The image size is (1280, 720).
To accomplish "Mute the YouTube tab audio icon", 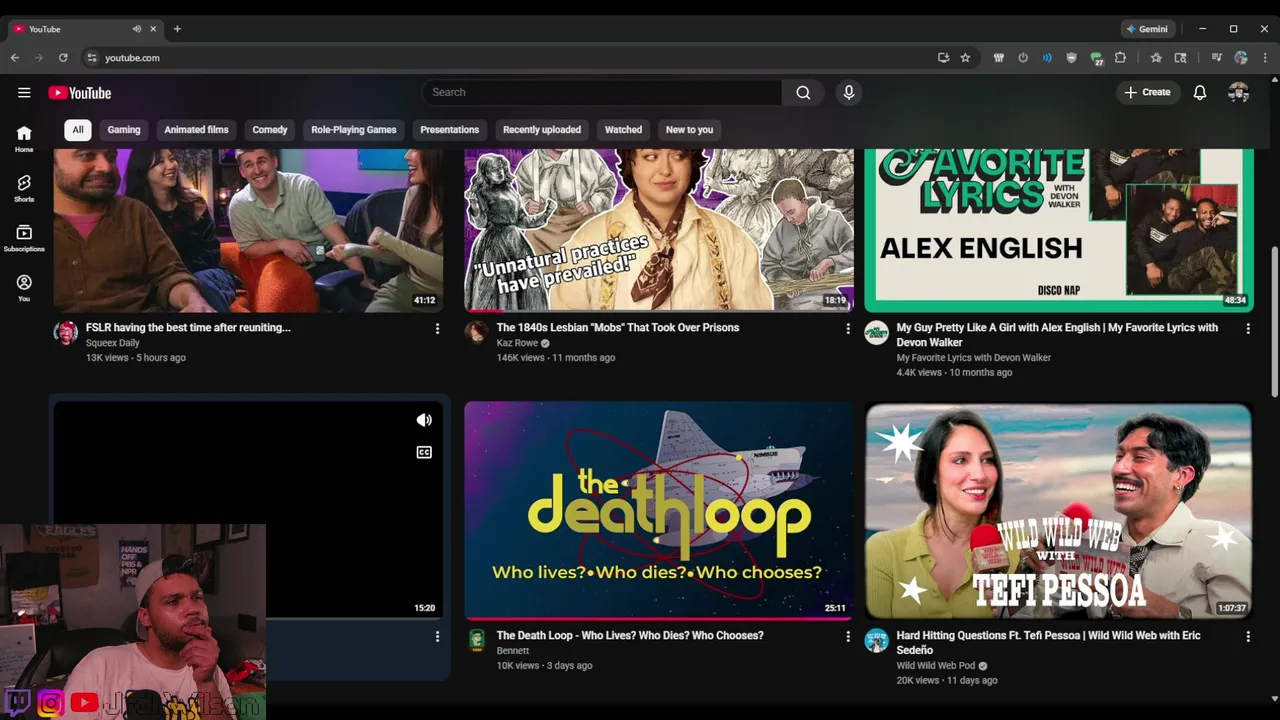I will pyautogui.click(x=137, y=29).
